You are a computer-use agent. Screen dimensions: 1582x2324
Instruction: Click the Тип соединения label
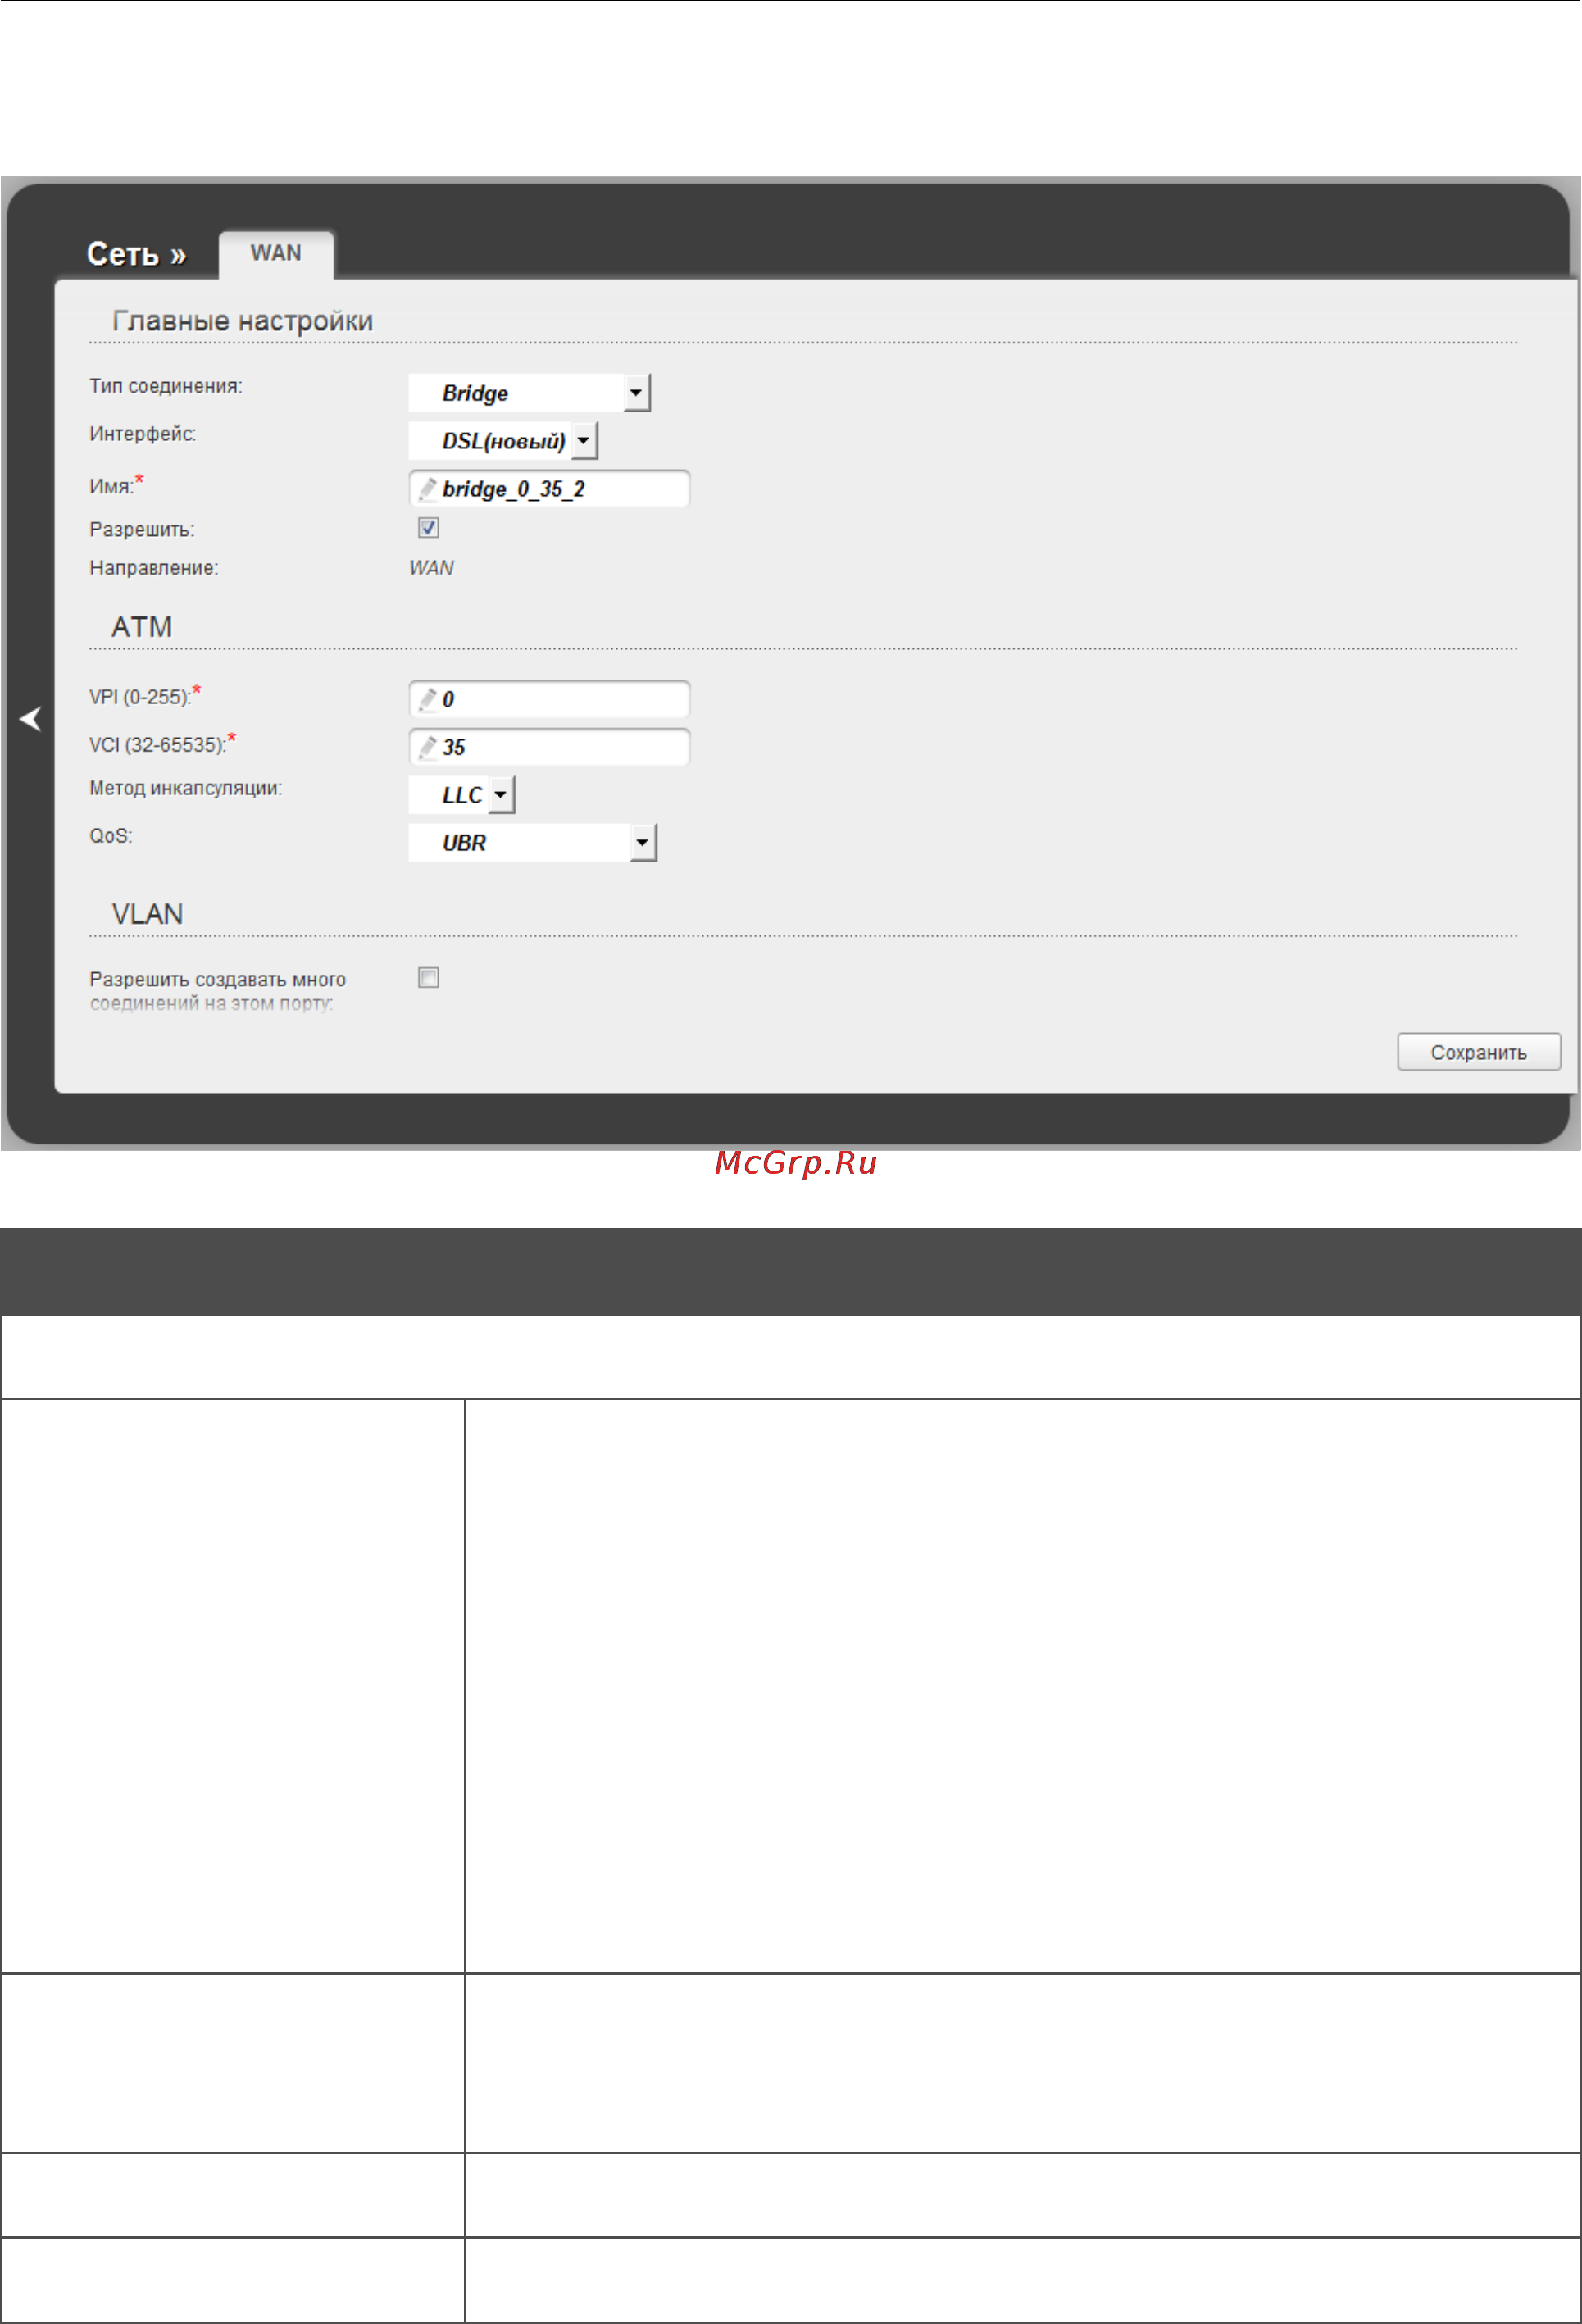click(166, 386)
